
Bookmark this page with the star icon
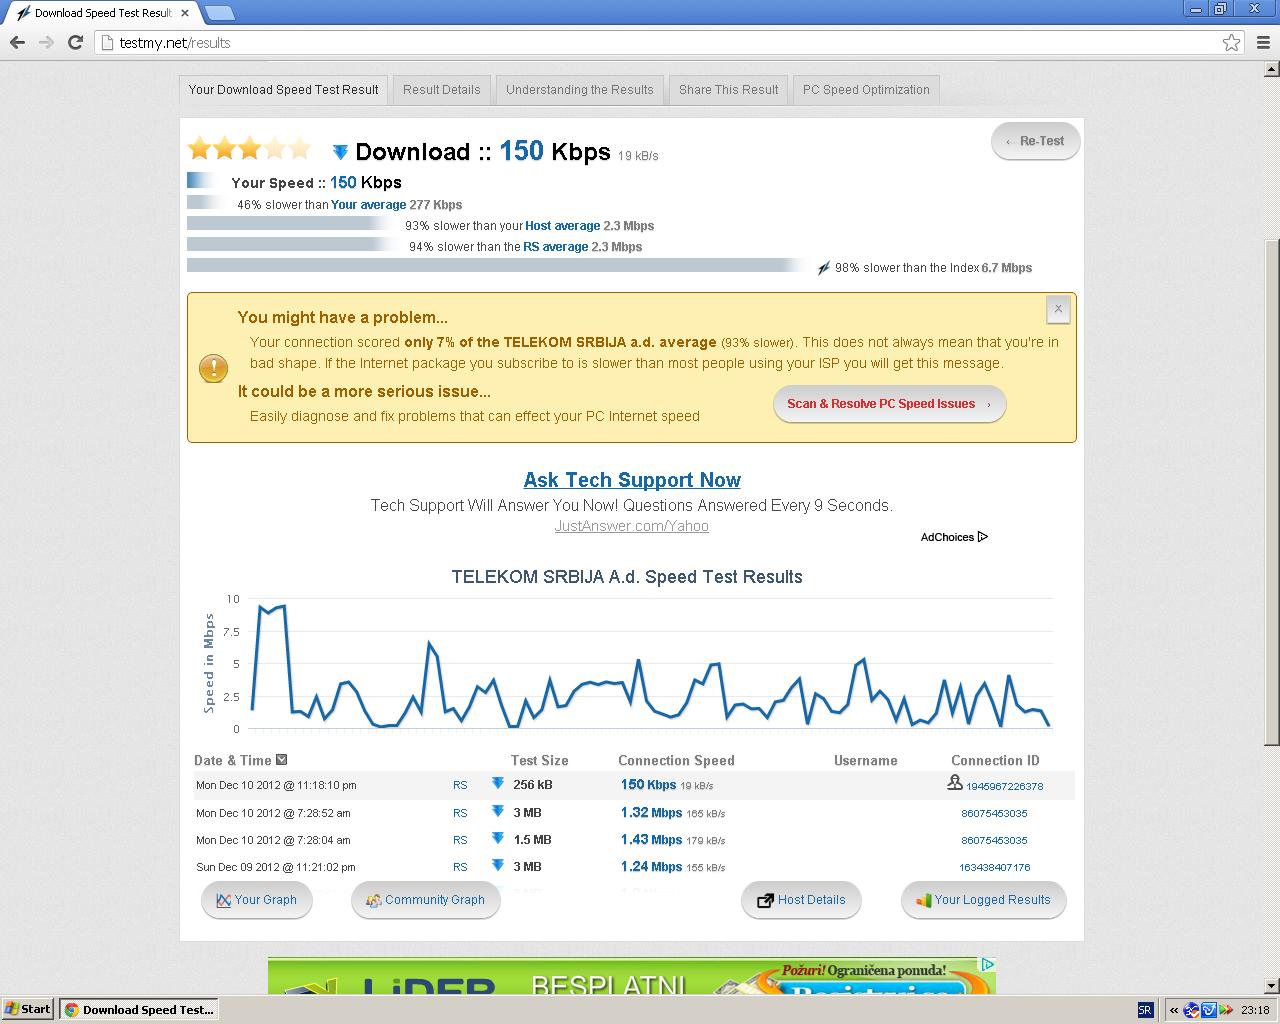point(1231,42)
